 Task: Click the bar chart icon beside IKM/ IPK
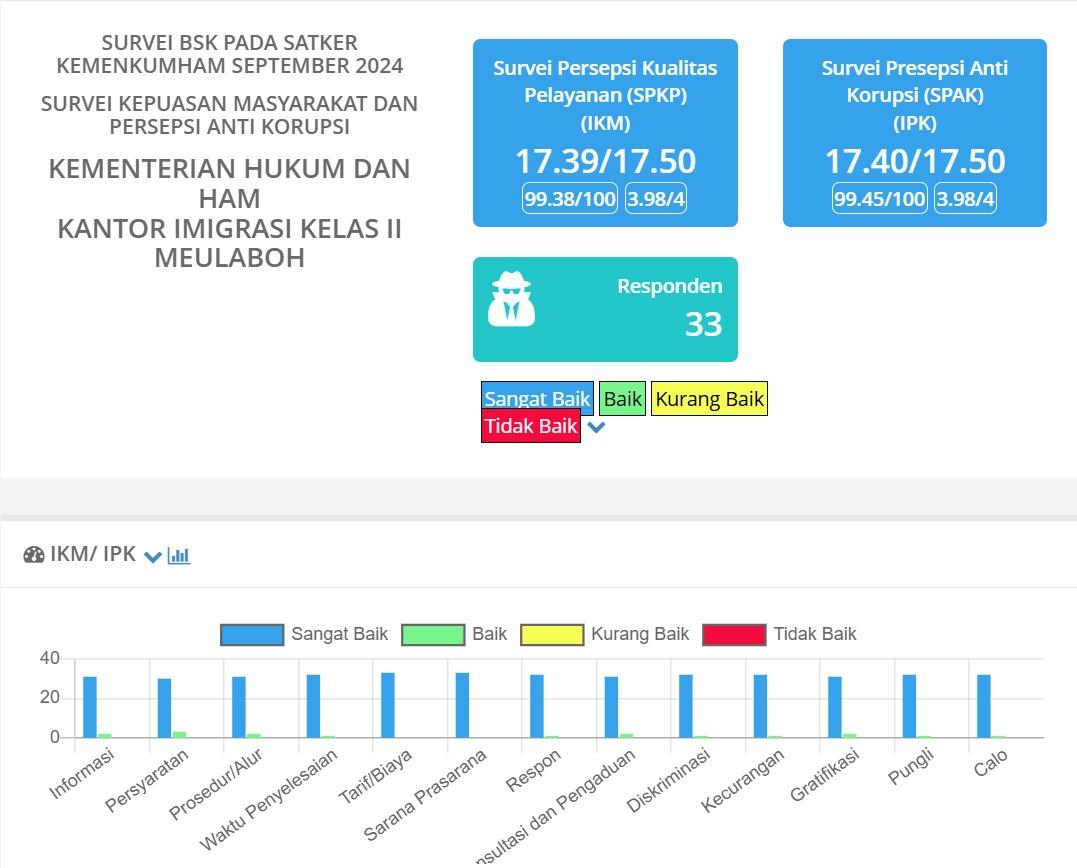point(179,556)
